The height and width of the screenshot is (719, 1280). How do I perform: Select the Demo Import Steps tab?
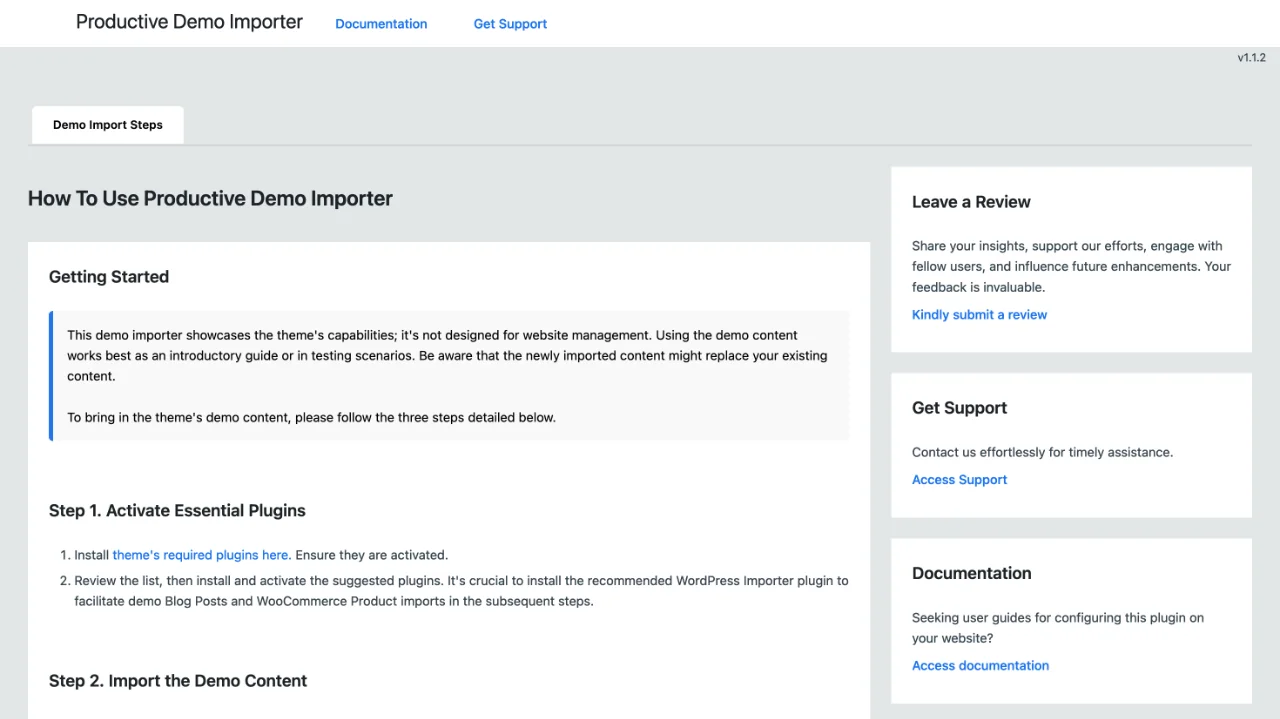(108, 125)
